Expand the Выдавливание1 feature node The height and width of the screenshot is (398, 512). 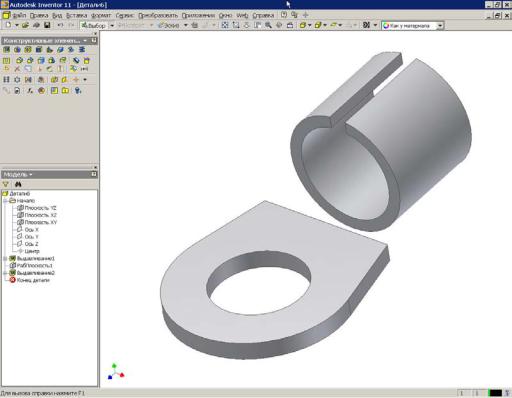pos(5,258)
